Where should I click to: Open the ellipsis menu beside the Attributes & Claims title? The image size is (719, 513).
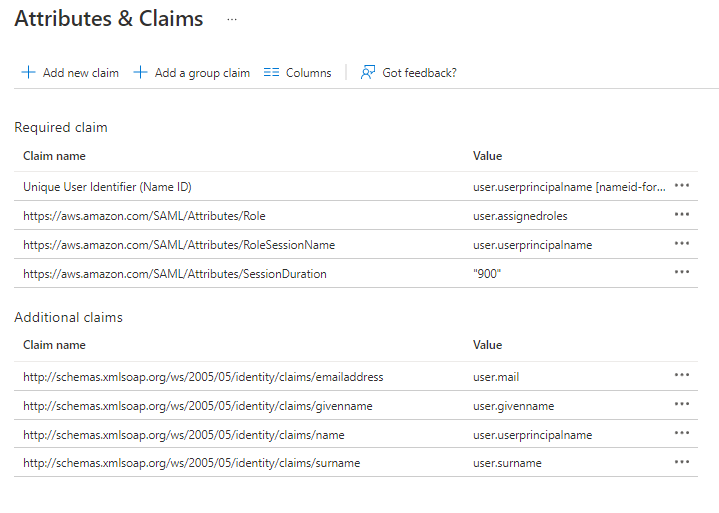tap(232, 19)
